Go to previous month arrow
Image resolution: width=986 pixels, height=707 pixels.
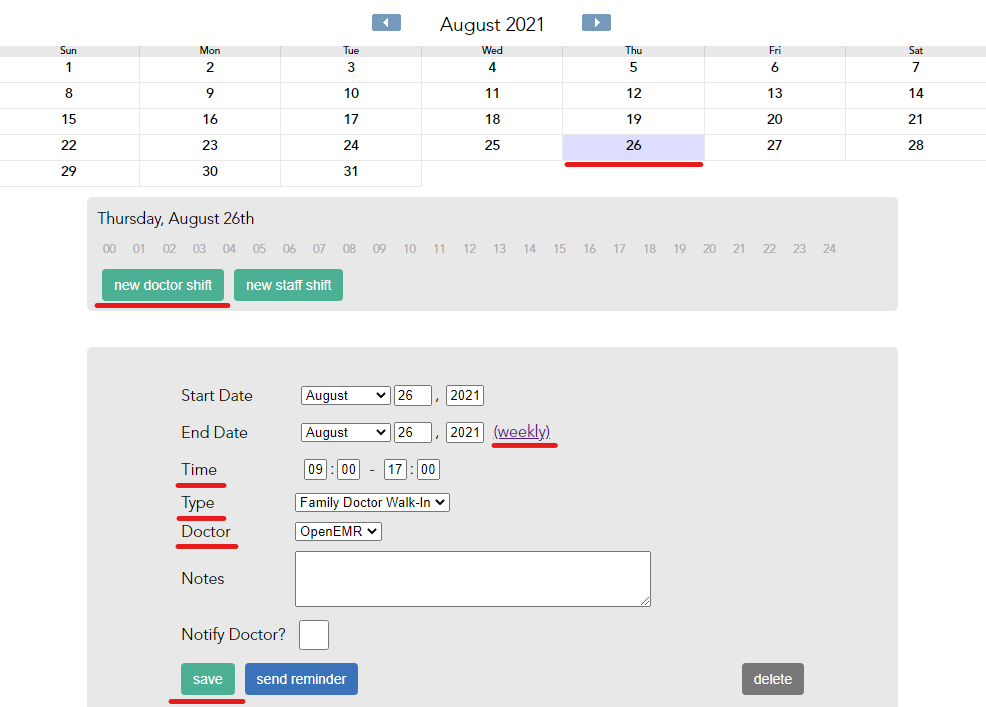(386, 23)
